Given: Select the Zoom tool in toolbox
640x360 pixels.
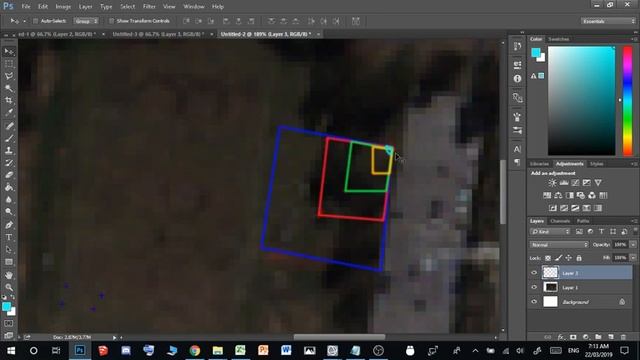Looking at the screenshot, I should point(9,288).
